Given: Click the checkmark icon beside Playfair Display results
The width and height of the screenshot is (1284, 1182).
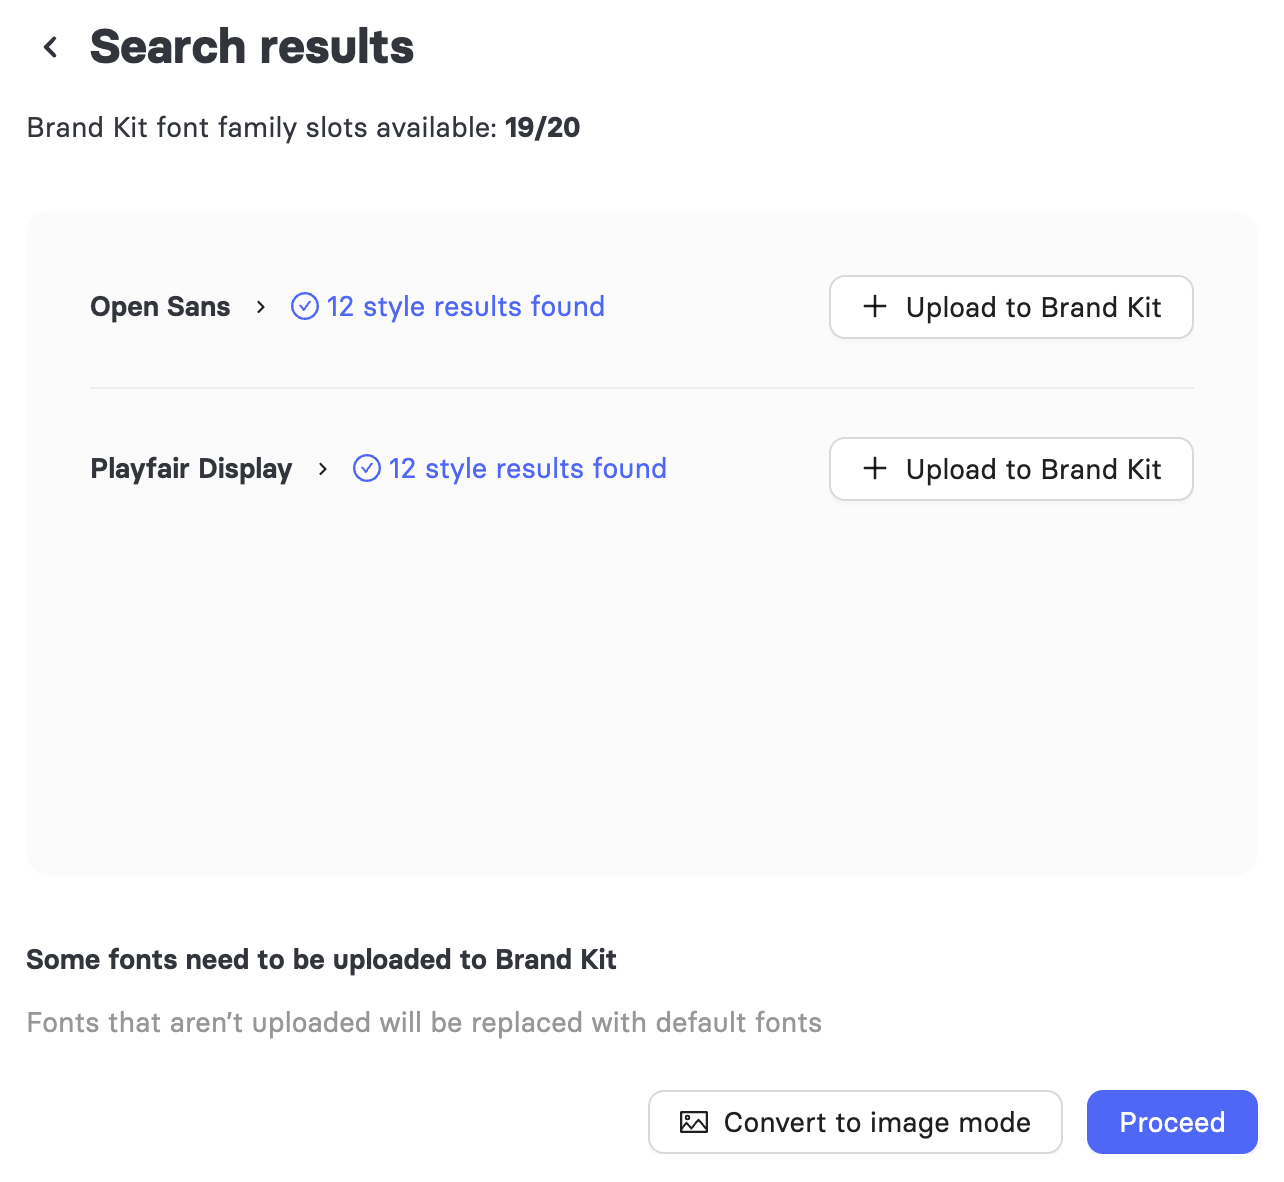Looking at the screenshot, I should 367,468.
